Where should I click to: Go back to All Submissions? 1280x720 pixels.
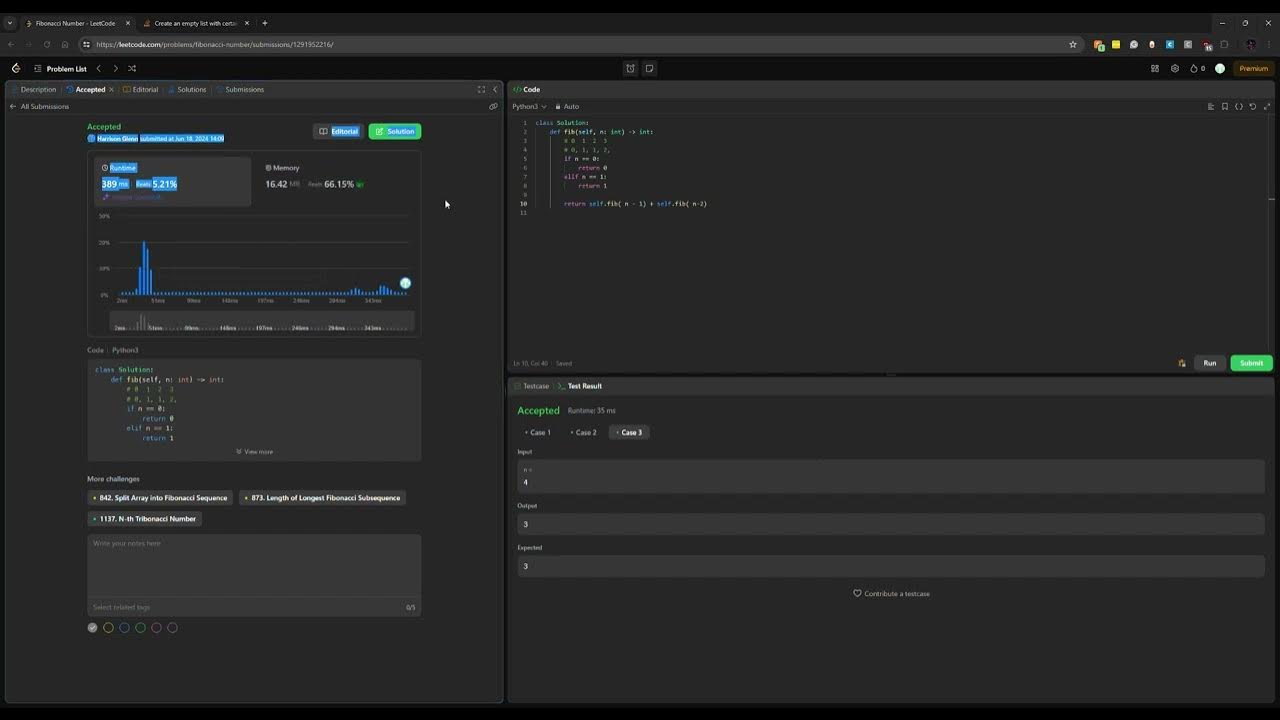point(40,106)
